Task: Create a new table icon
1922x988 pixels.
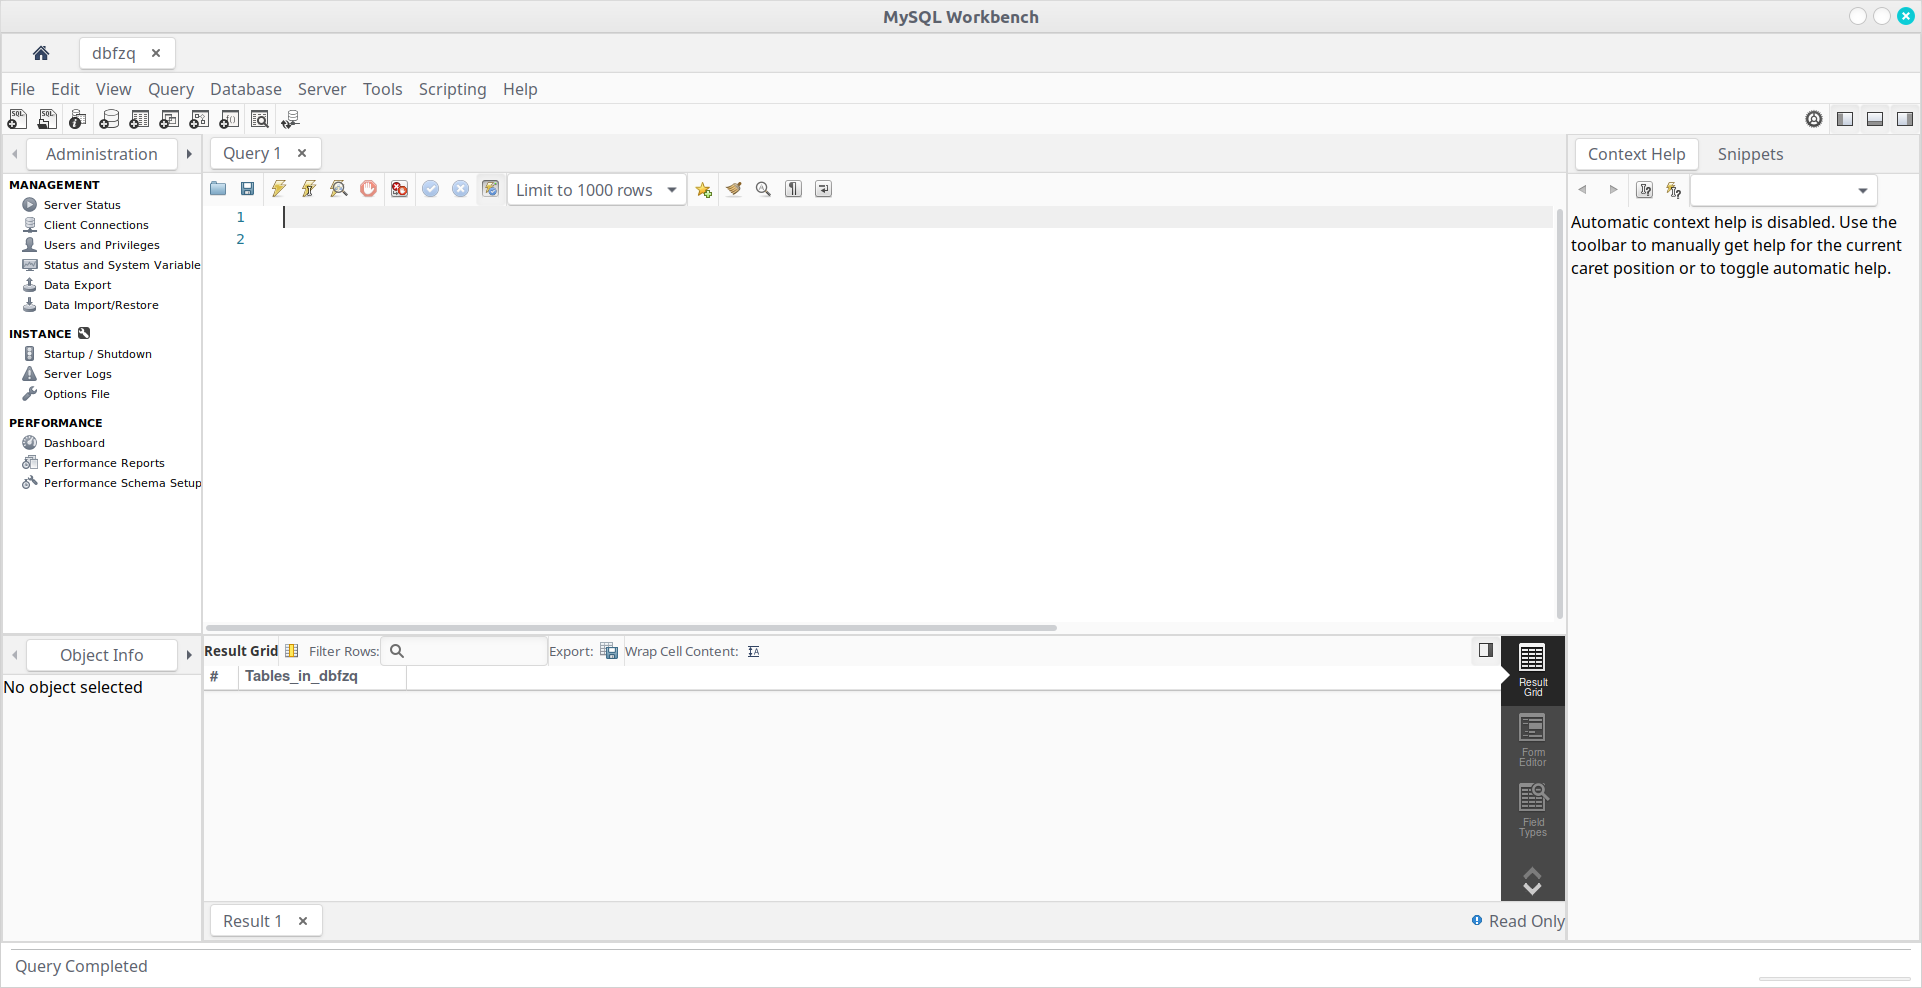Action: pyautogui.click(x=139, y=119)
